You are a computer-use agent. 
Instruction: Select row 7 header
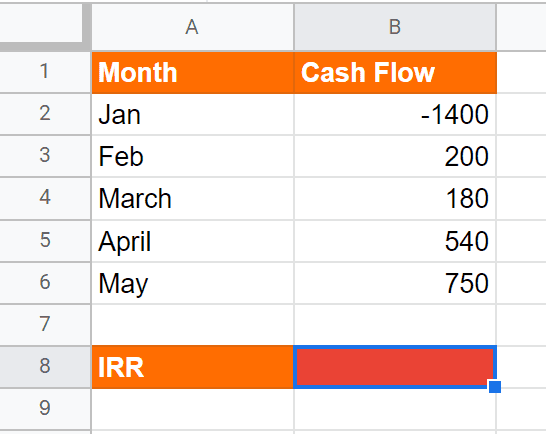tap(45, 325)
